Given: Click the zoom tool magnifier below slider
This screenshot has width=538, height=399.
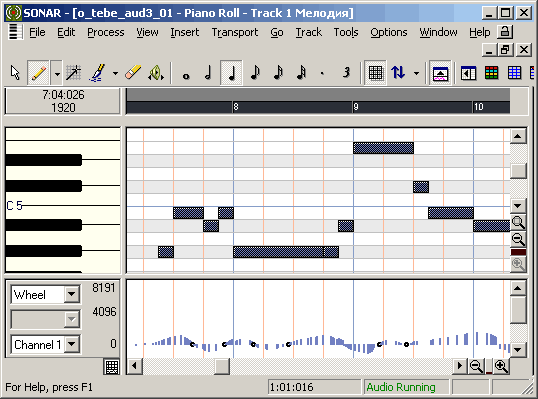Looking at the screenshot, I should (x=518, y=265).
